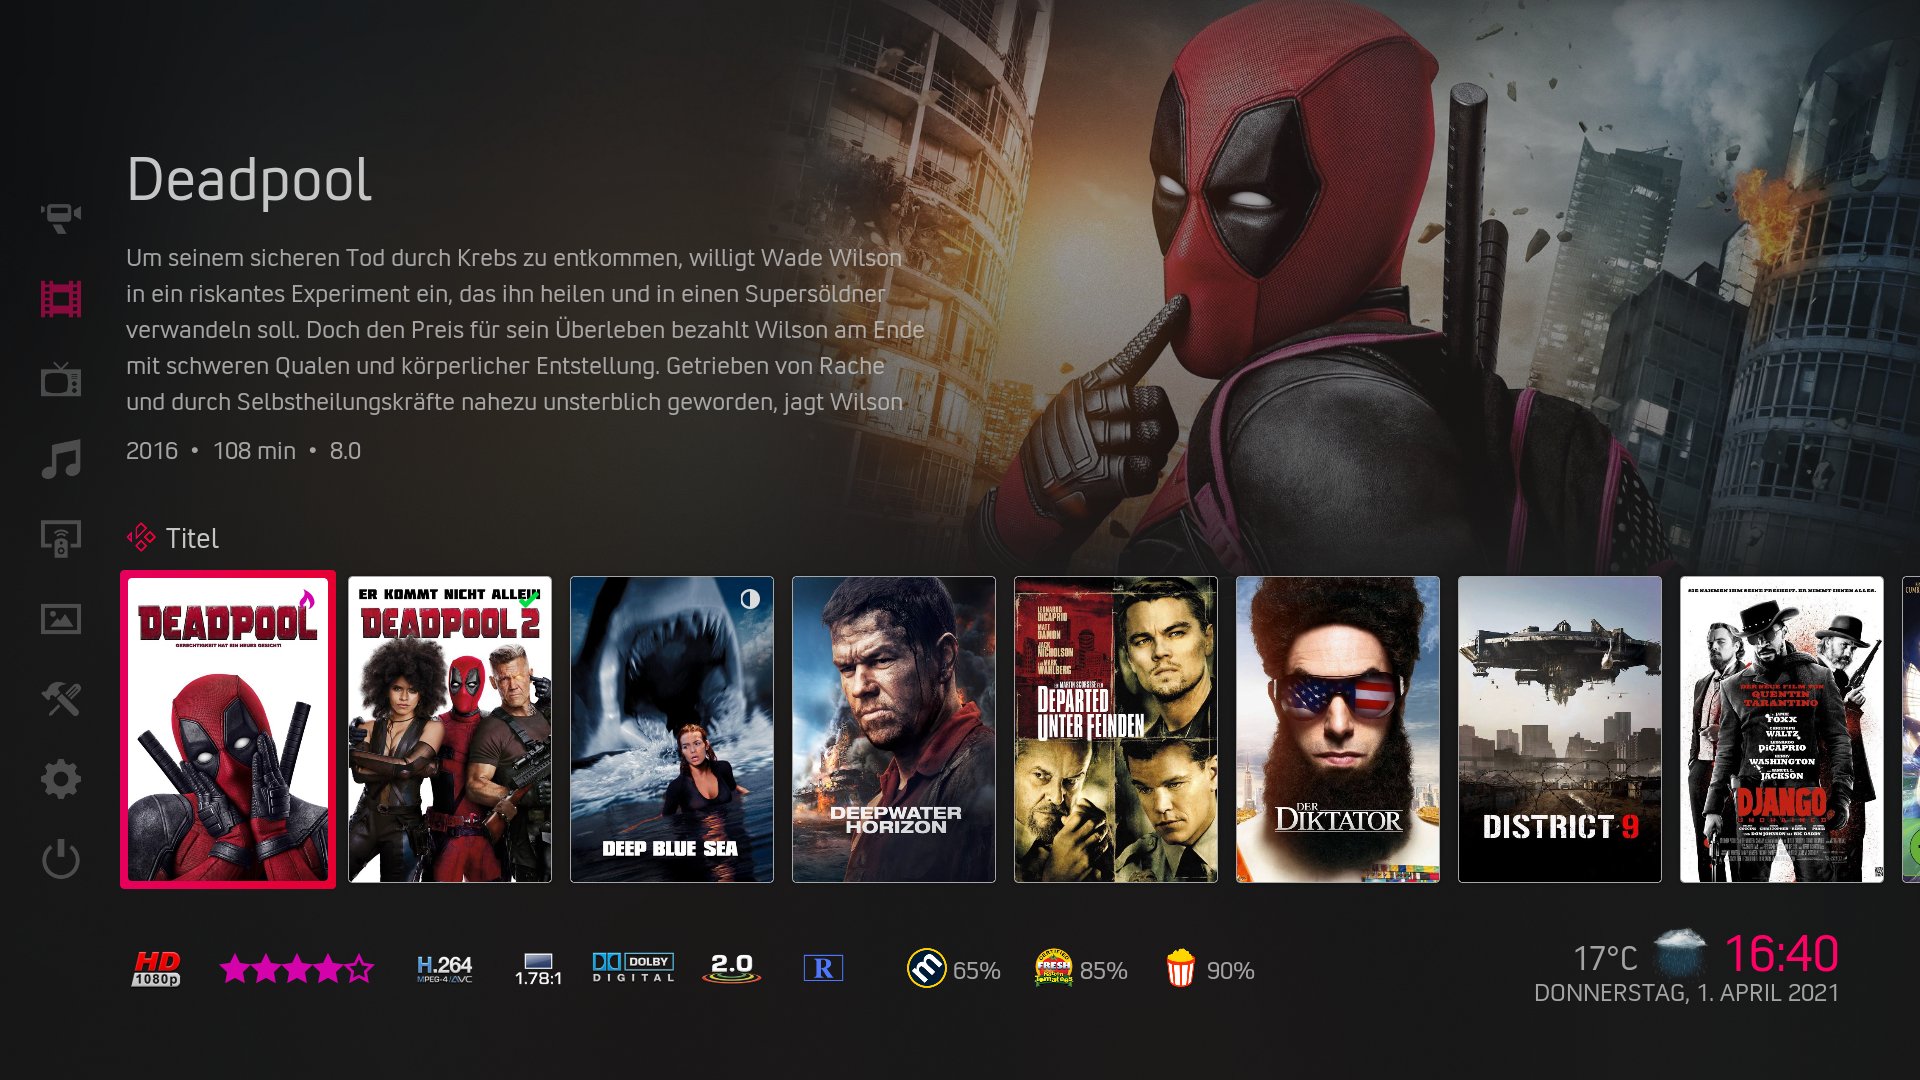The height and width of the screenshot is (1080, 1920).
Task: Click the 1.78:1 aspect ratio badge
Action: (538, 969)
